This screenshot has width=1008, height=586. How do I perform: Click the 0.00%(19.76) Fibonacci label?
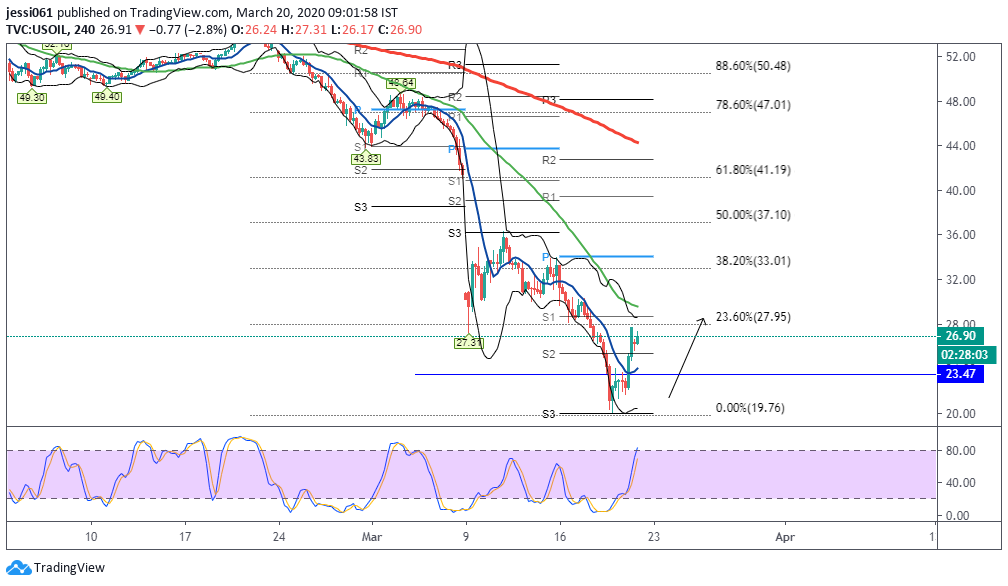tap(750, 407)
